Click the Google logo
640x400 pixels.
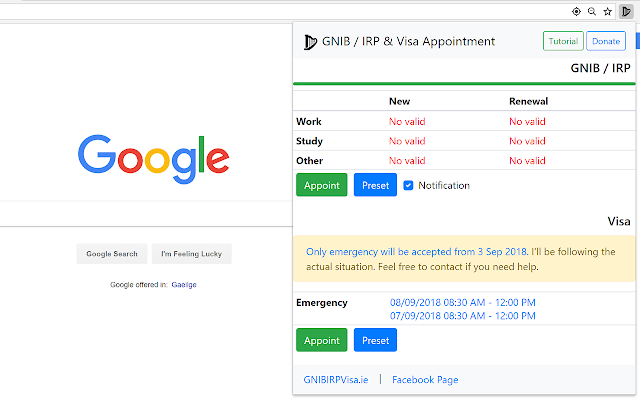click(x=153, y=159)
